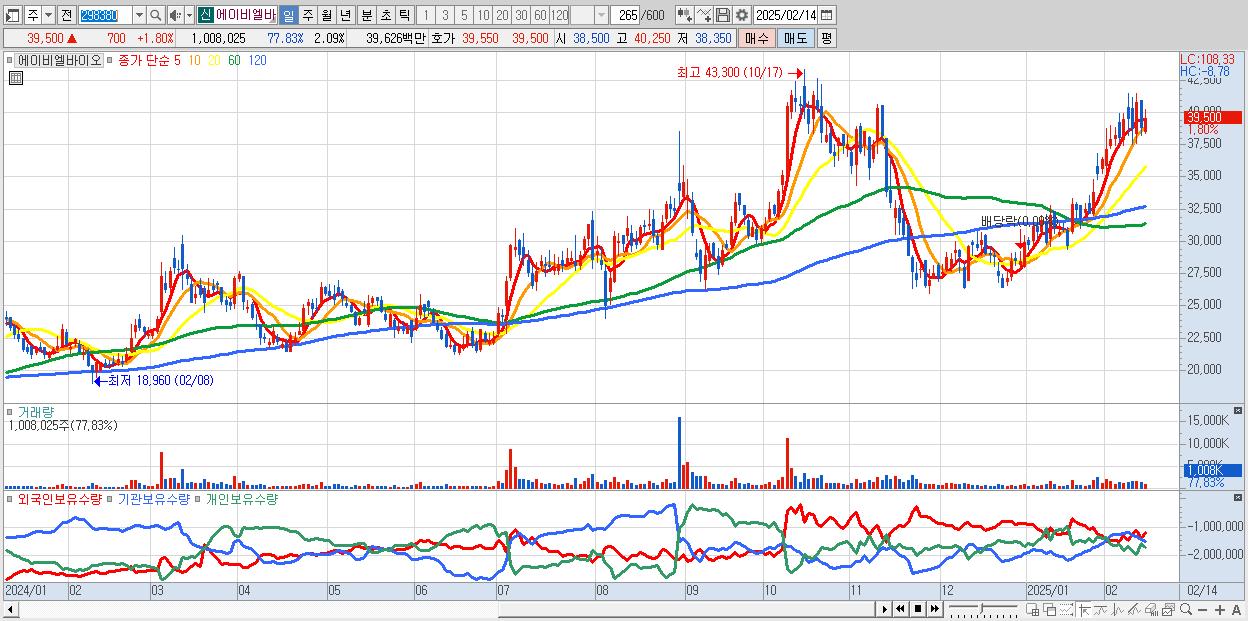1248x621 pixels.
Task: Click moving average 5 legend
Action: pos(177,60)
